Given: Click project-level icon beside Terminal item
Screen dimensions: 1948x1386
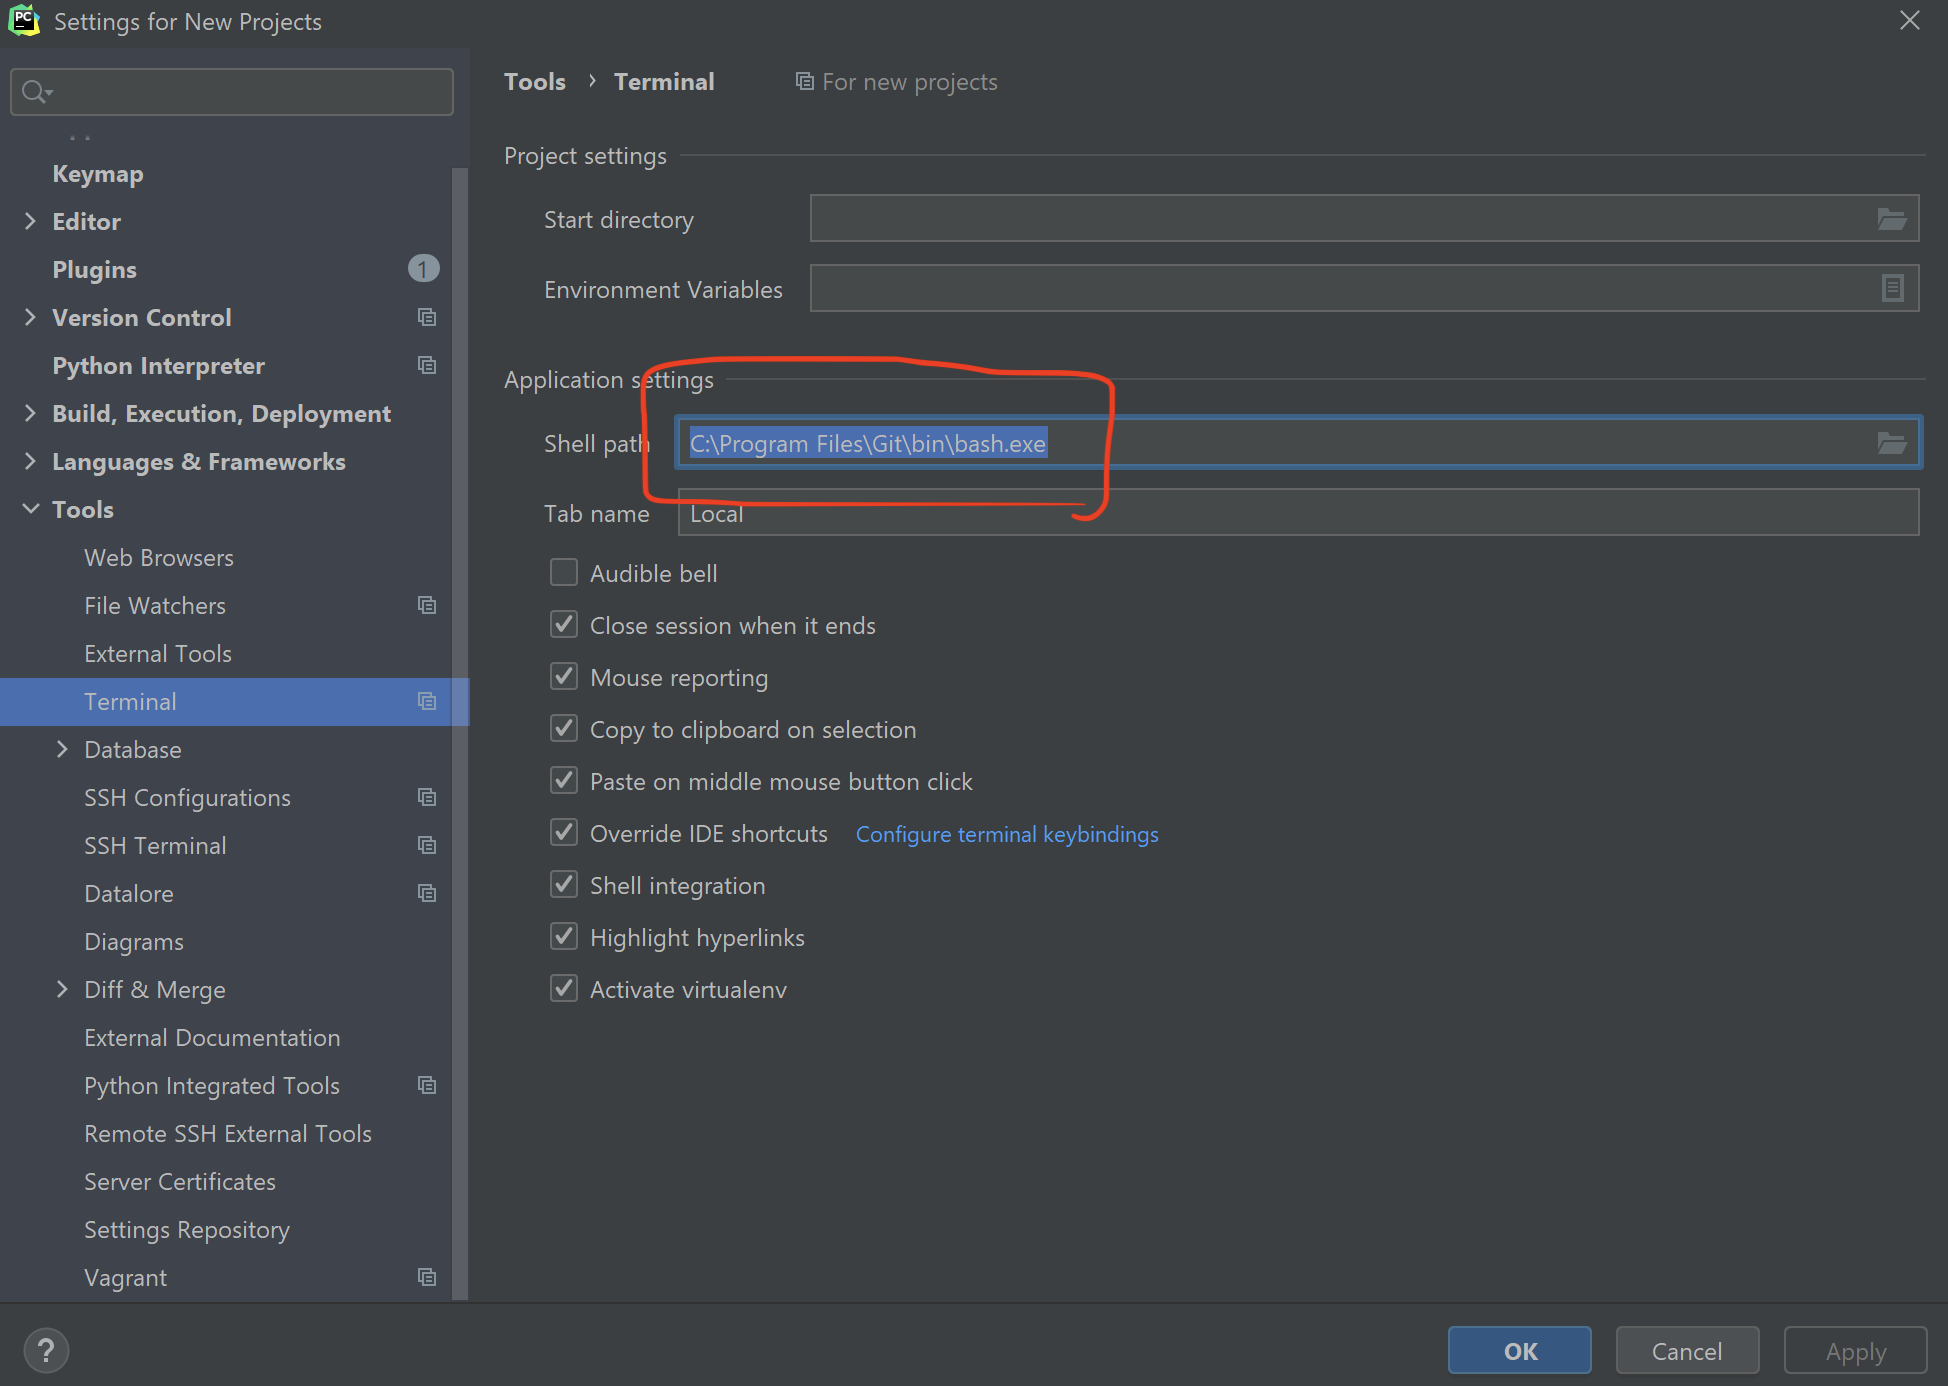Looking at the screenshot, I should coord(427,701).
